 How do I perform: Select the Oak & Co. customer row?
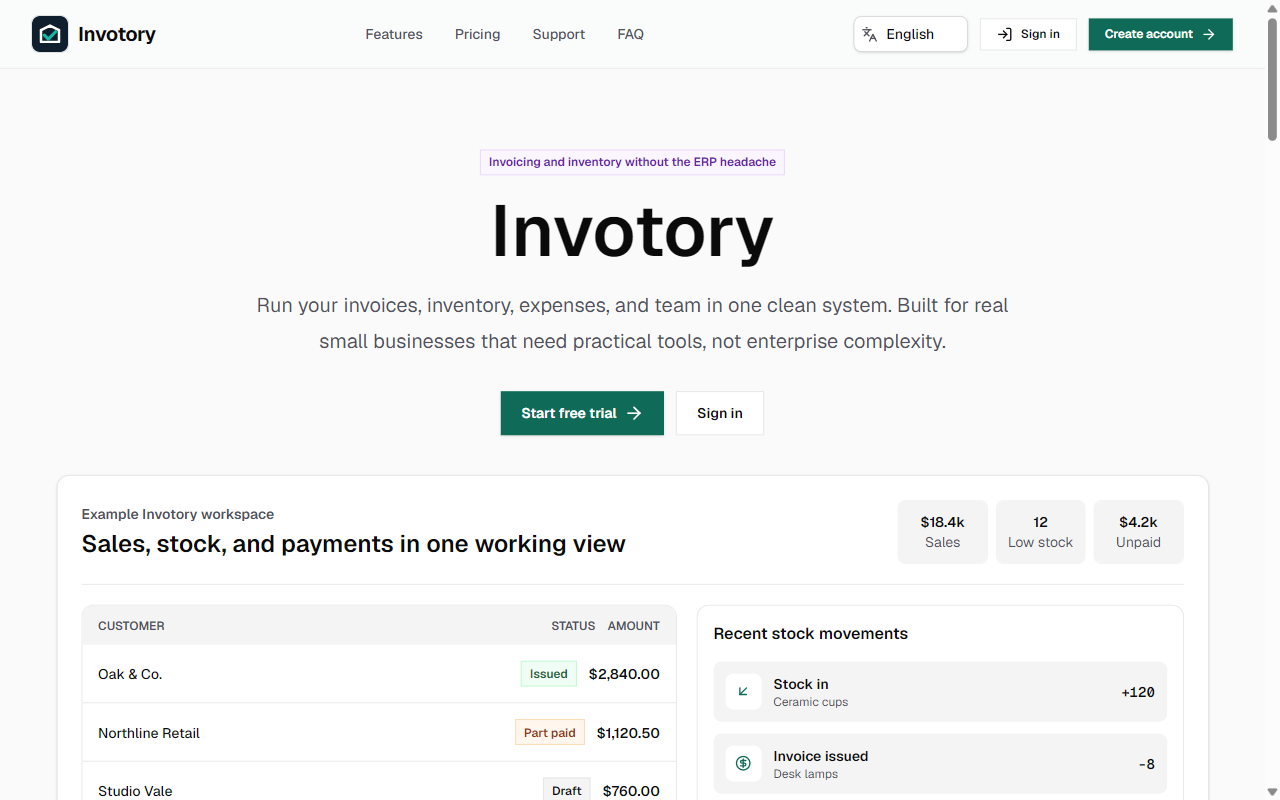(x=379, y=674)
